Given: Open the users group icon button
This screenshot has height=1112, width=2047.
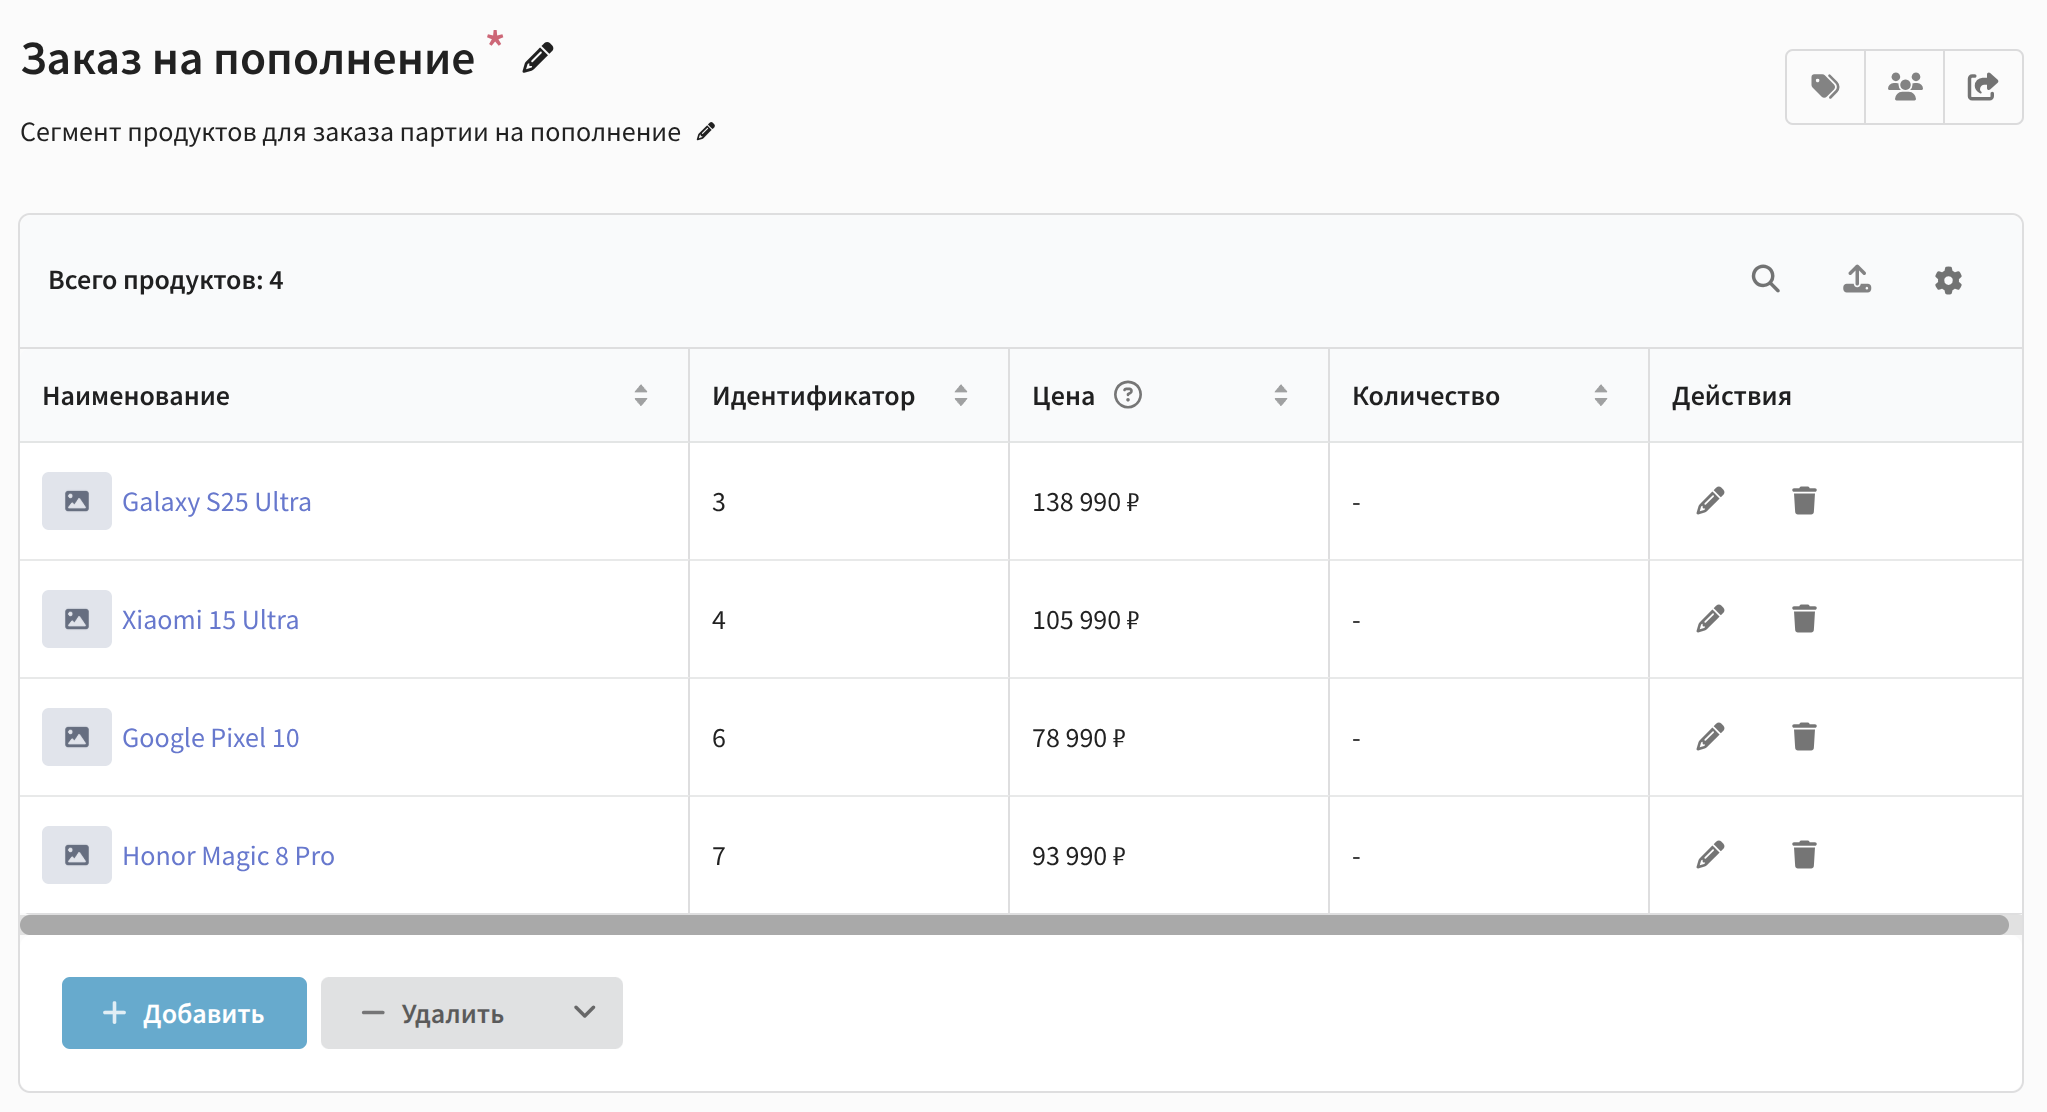Looking at the screenshot, I should [1904, 87].
